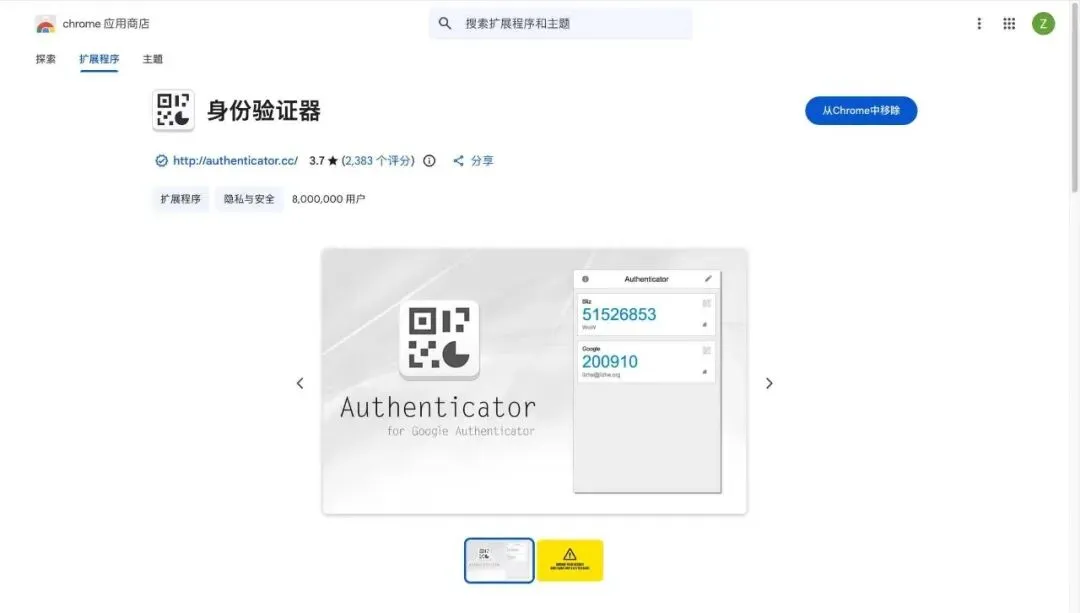Show previous screenshot with left chevron

(x=300, y=383)
